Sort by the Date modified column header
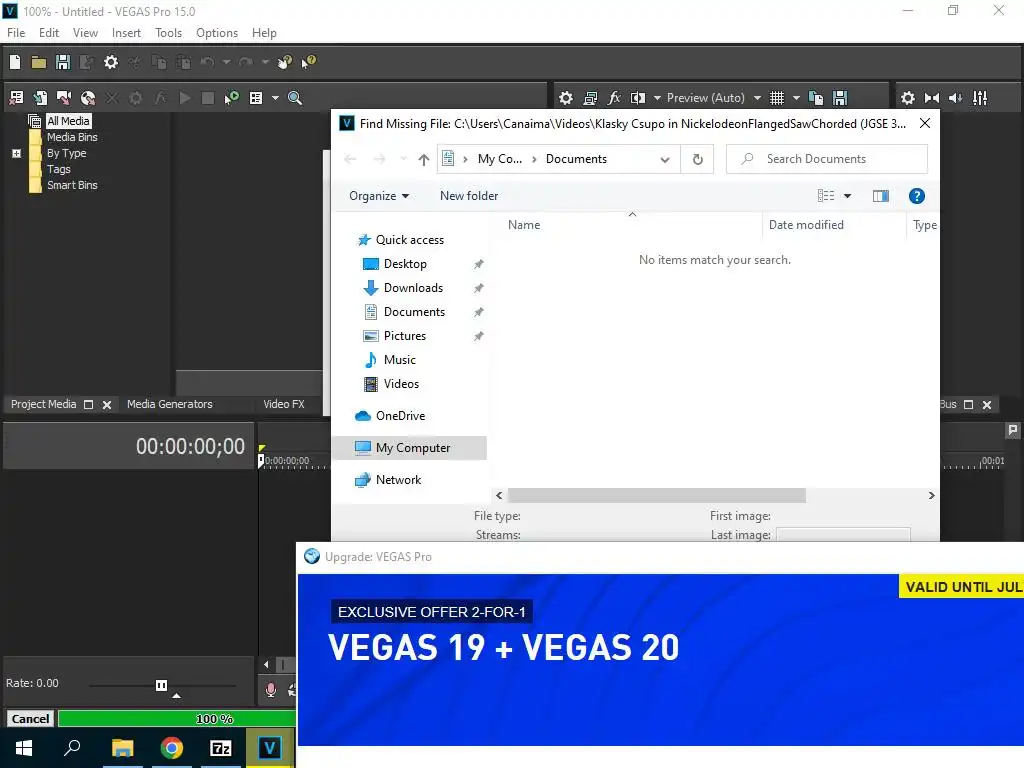This screenshot has width=1024, height=768. tap(806, 225)
